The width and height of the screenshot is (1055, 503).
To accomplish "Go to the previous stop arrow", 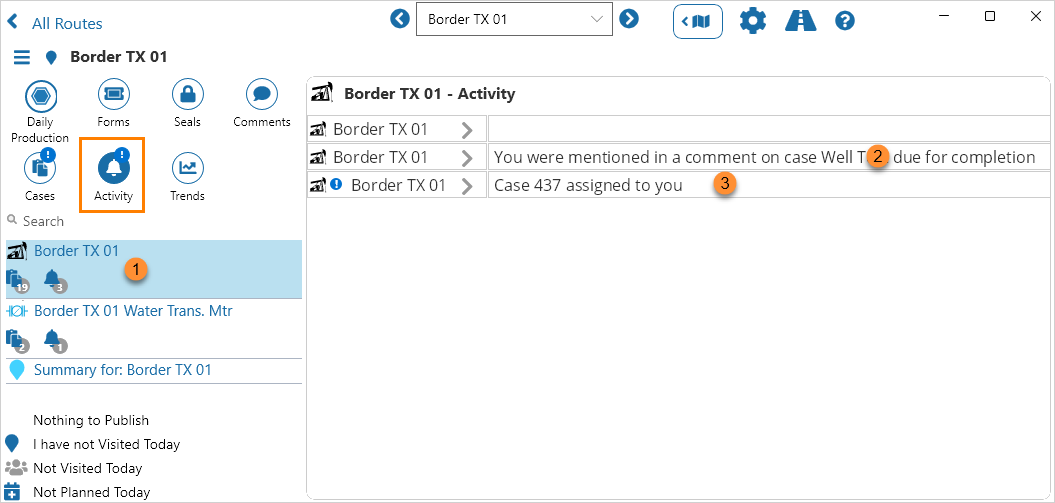I will (x=400, y=18).
